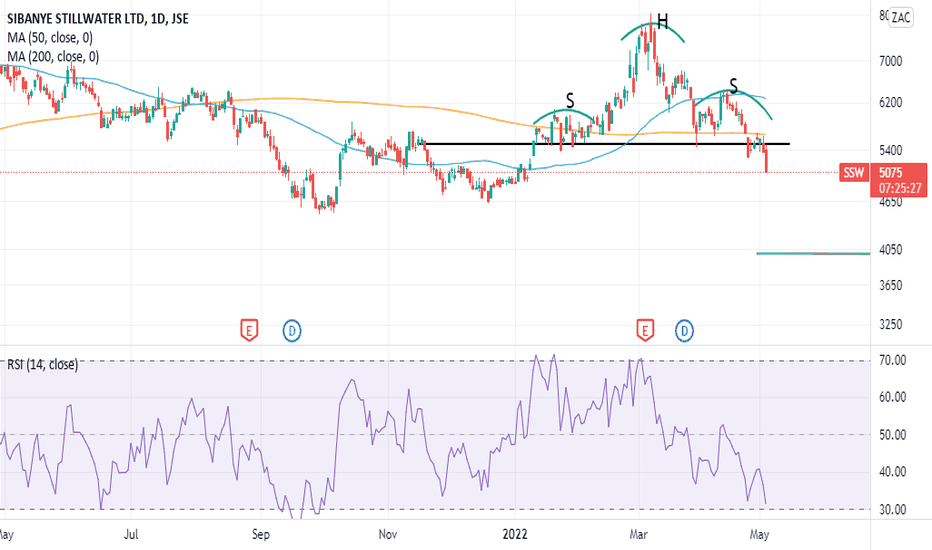Viewport: 932px width, 550px height.
Task: Select the RSI (14, close) legend
Action: tap(42, 364)
